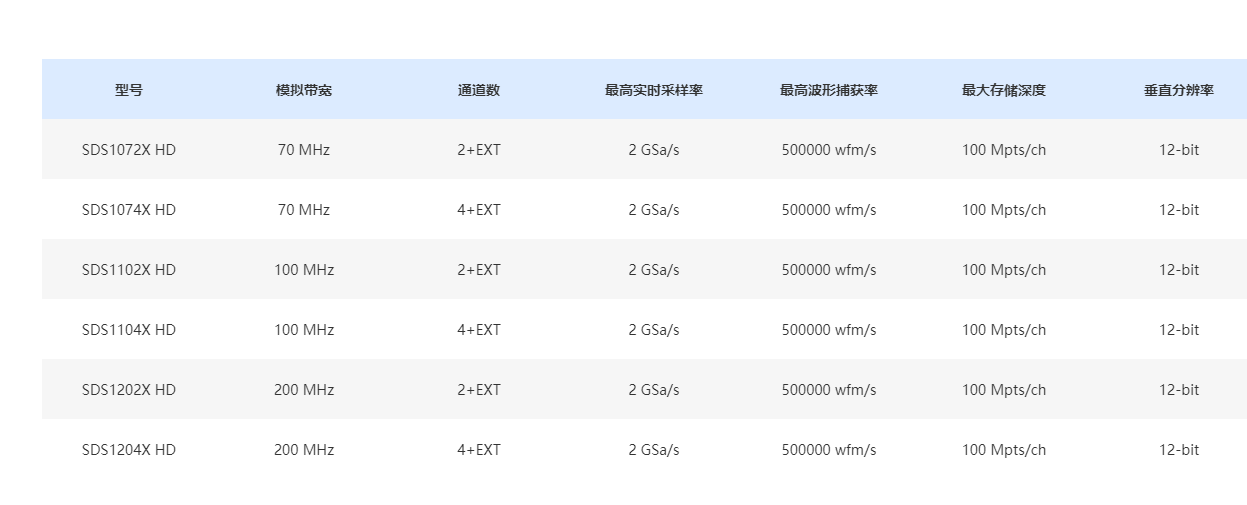Select 2 GSa/s cell in SDS1104X HD row
The image size is (1247, 505).
pyautogui.click(x=654, y=330)
